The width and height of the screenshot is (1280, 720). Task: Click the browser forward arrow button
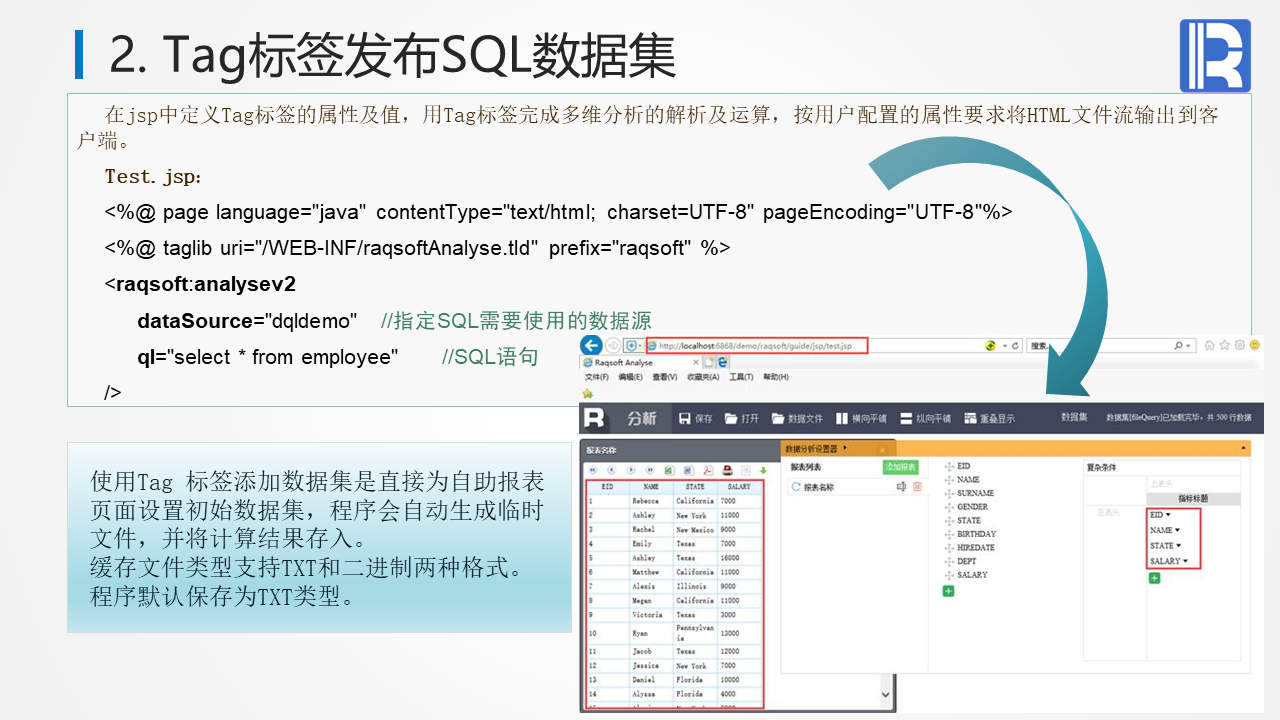(x=612, y=346)
